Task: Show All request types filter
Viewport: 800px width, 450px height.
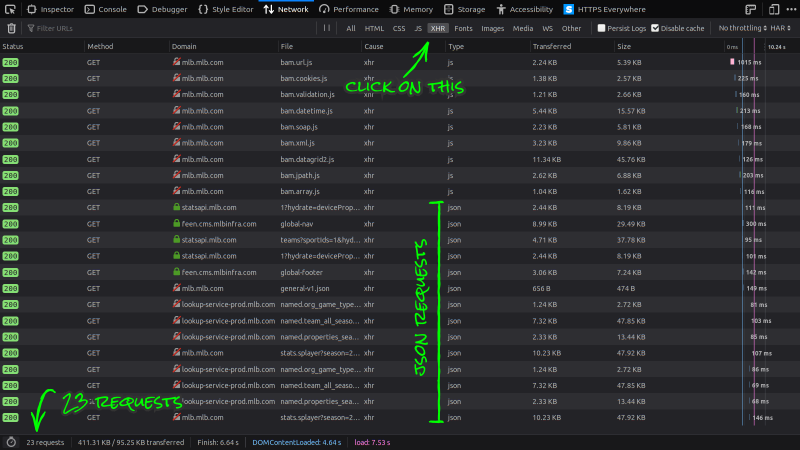Action: [x=351, y=28]
